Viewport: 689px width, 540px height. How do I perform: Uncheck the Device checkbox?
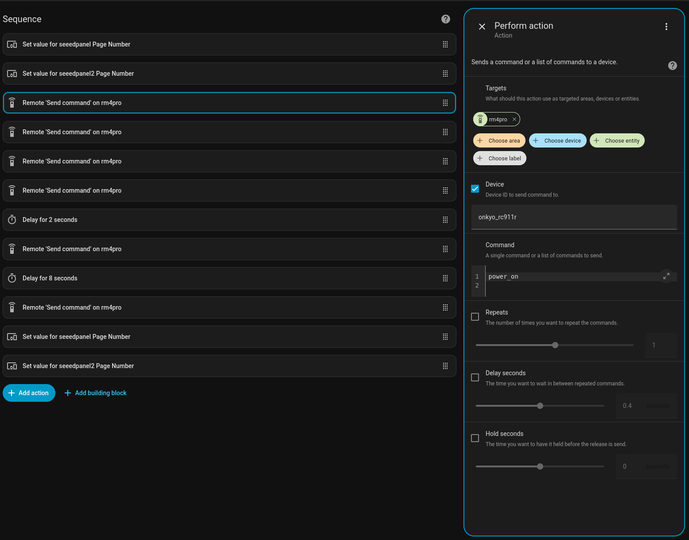pyautogui.click(x=475, y=188)
